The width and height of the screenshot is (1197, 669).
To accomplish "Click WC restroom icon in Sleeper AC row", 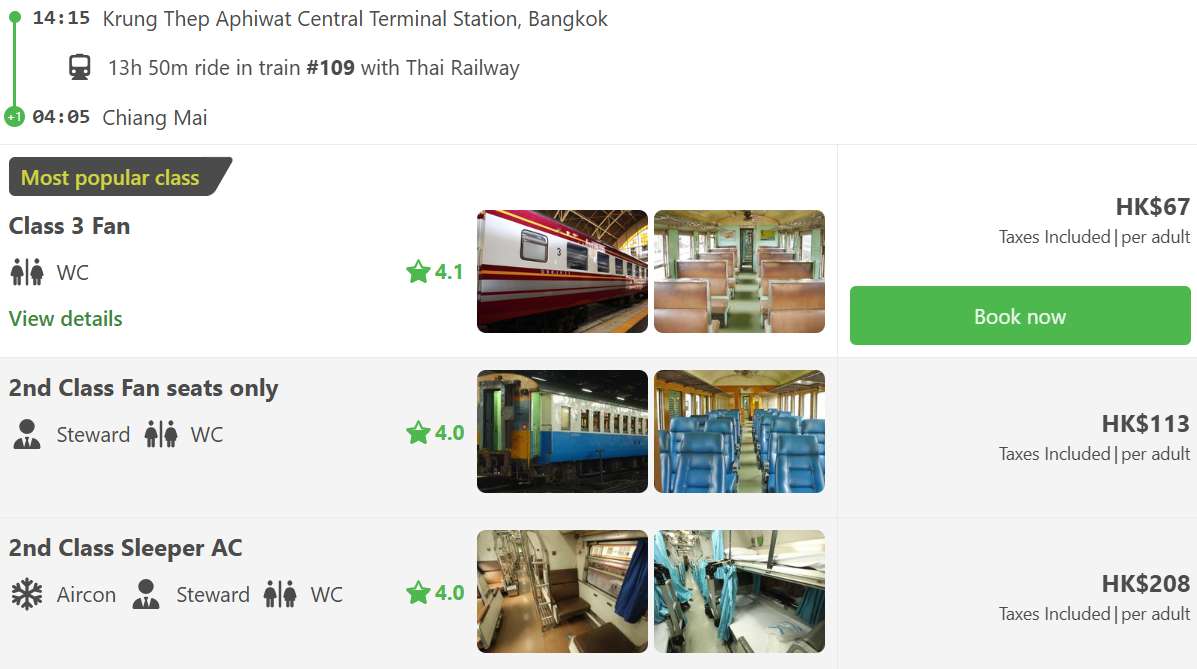I will pos(280,594).
